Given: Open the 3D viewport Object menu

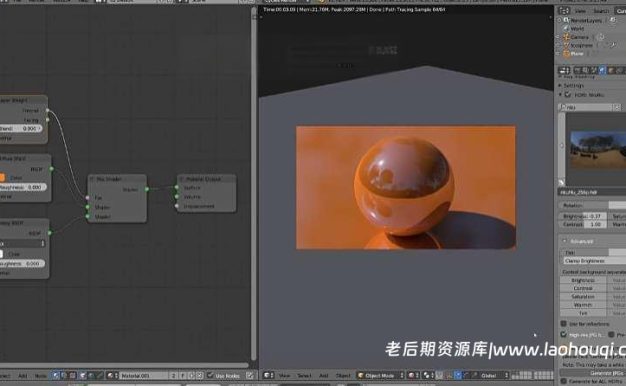Looking at the screenshot, I should click(343, 376).
